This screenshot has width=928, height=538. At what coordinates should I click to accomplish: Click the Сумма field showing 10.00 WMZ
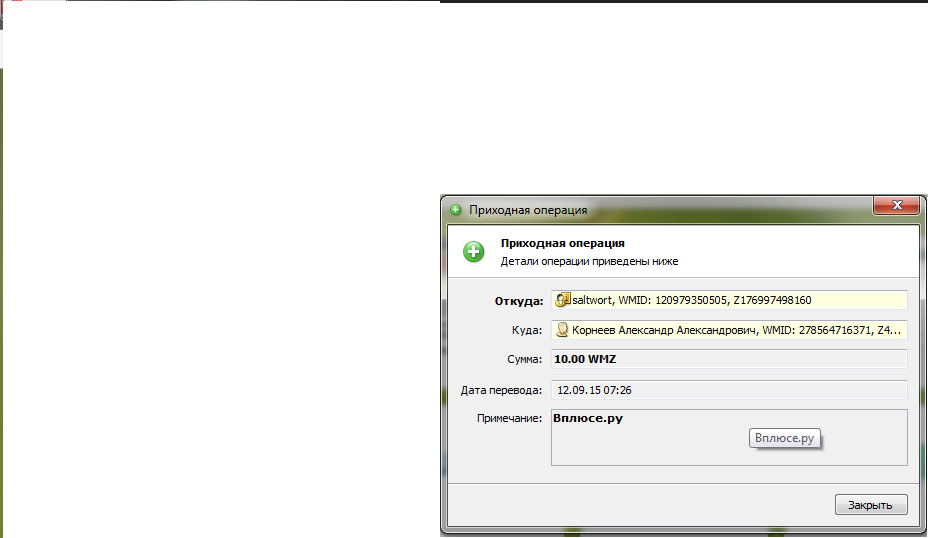point(729,359)
